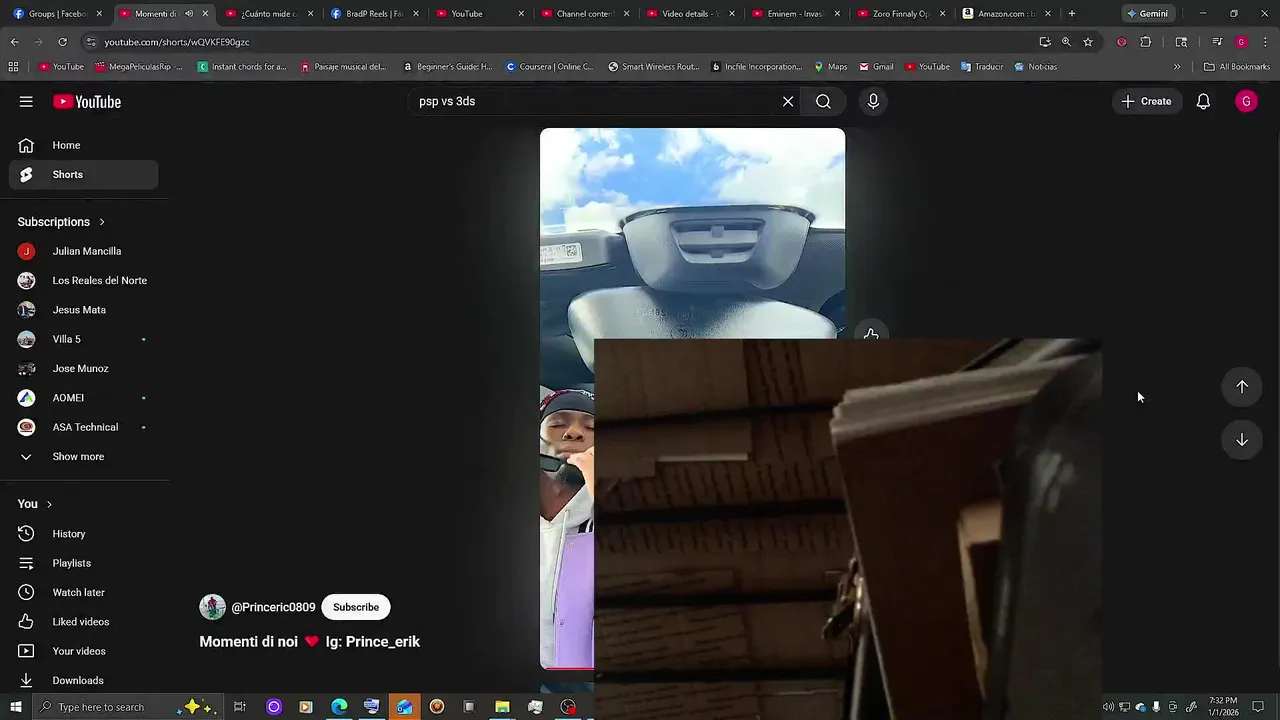This screenshot has height=720, width=1280.
Task: Bookmark this page with star icon
Action: [x=1088, y=42]
